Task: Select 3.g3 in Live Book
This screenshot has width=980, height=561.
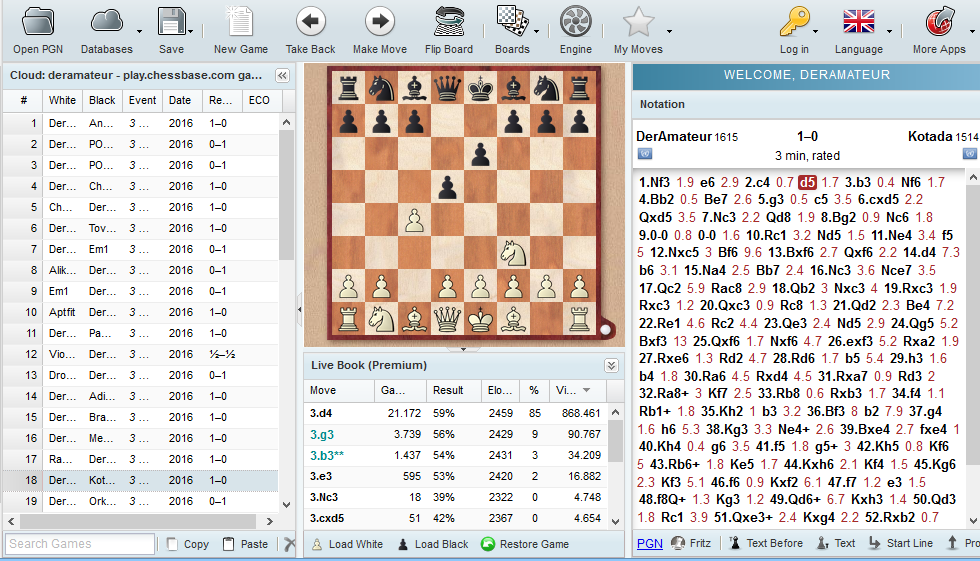Action: 455,434
